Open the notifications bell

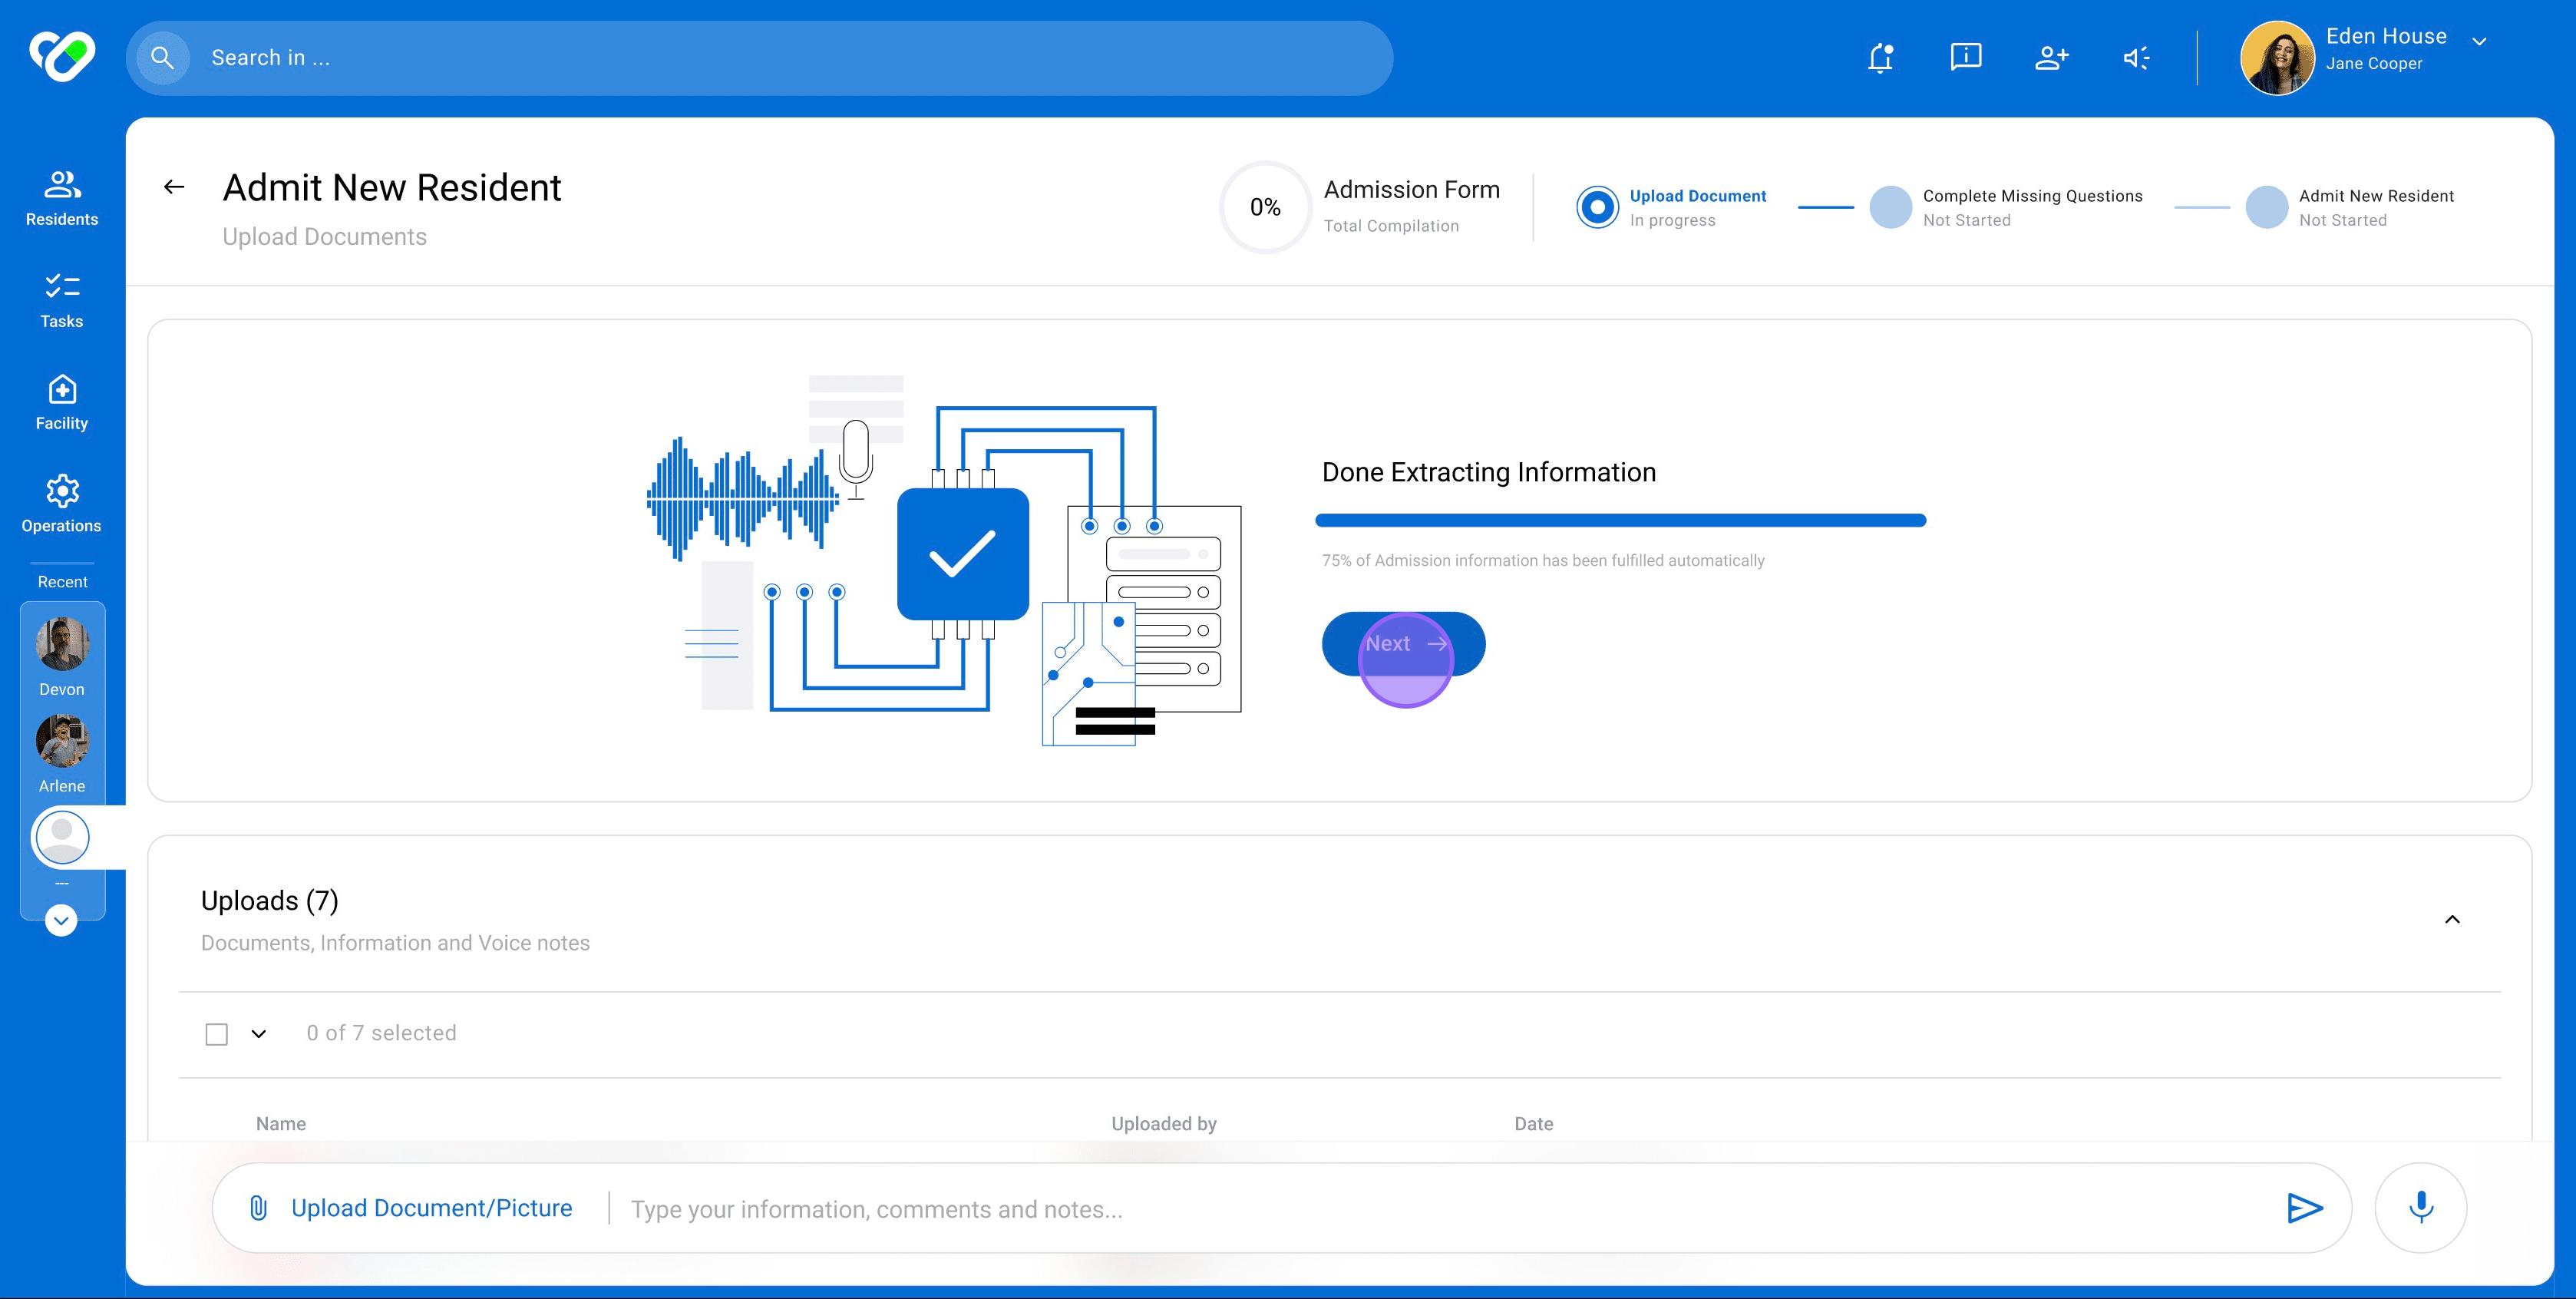(x=1881, y=58)
